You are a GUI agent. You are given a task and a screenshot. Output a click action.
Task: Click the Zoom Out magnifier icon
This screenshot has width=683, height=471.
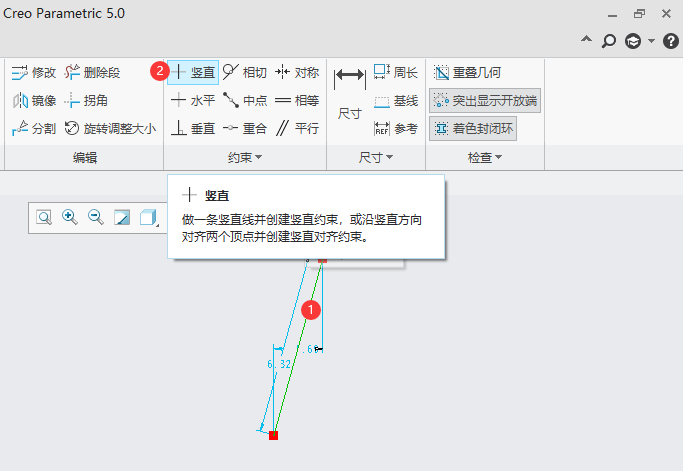(x=96, y=217)
